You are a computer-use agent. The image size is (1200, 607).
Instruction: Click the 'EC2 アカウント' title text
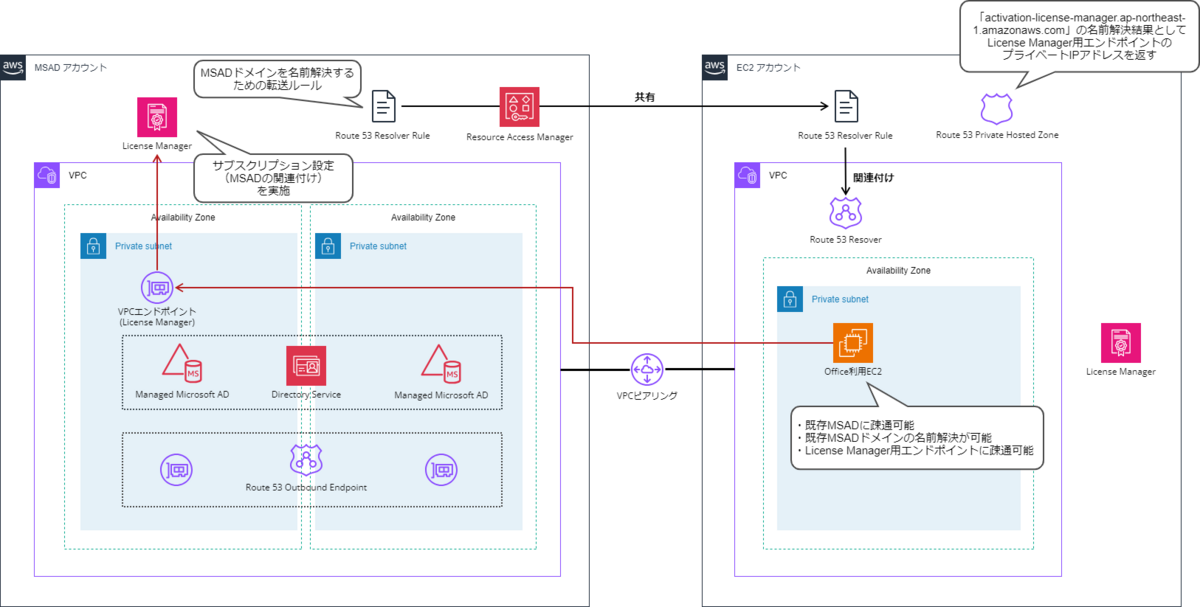coord(767,67)
